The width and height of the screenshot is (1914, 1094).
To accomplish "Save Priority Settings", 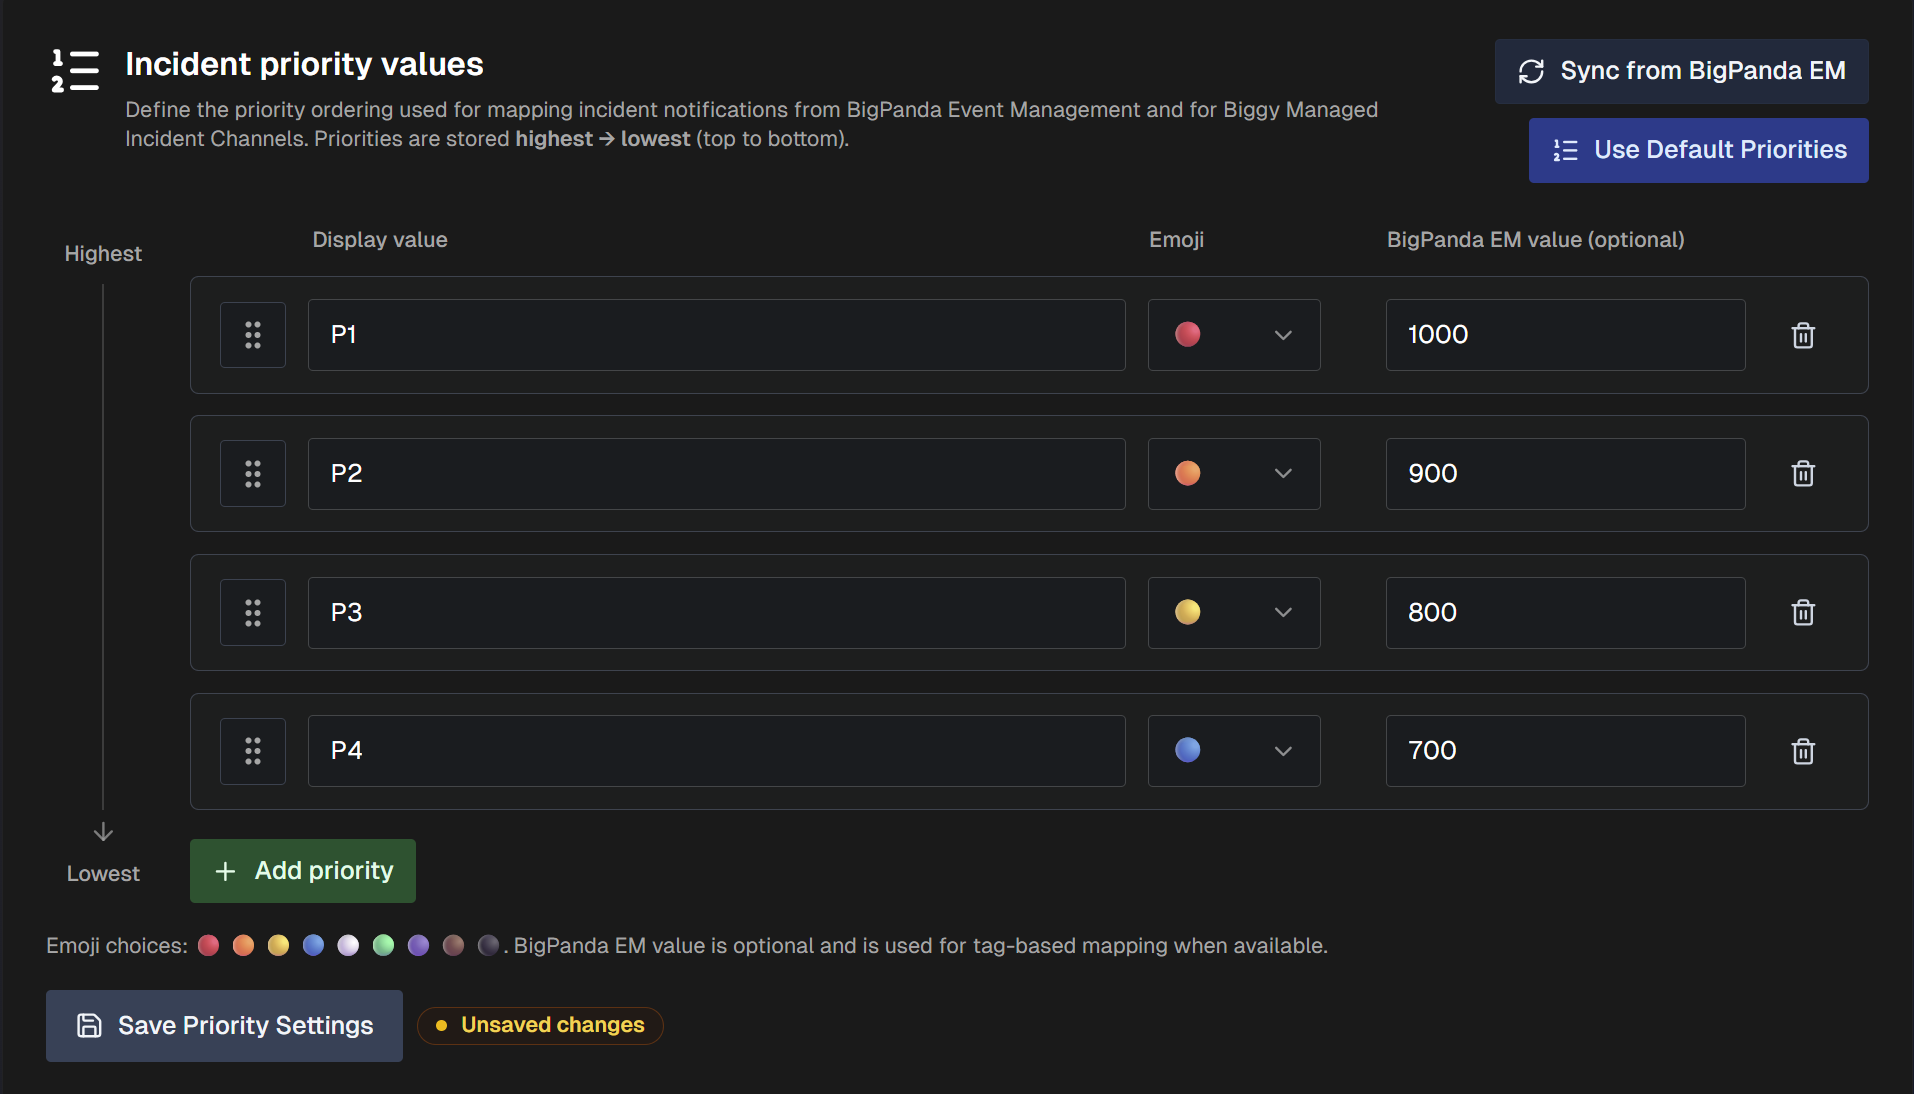I will click(x=224, y=1026).
